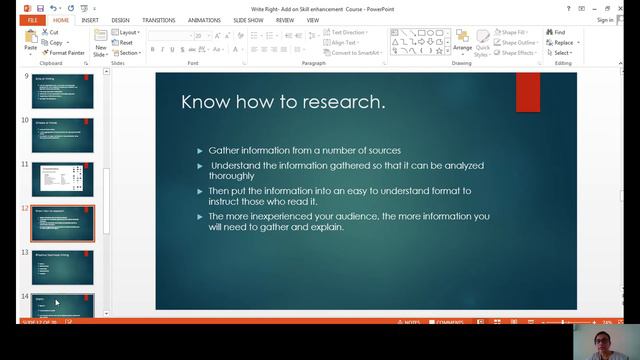Open Quick Styles gallery
This screenshot has height=360, width=640.
click(x=482, y=43)
